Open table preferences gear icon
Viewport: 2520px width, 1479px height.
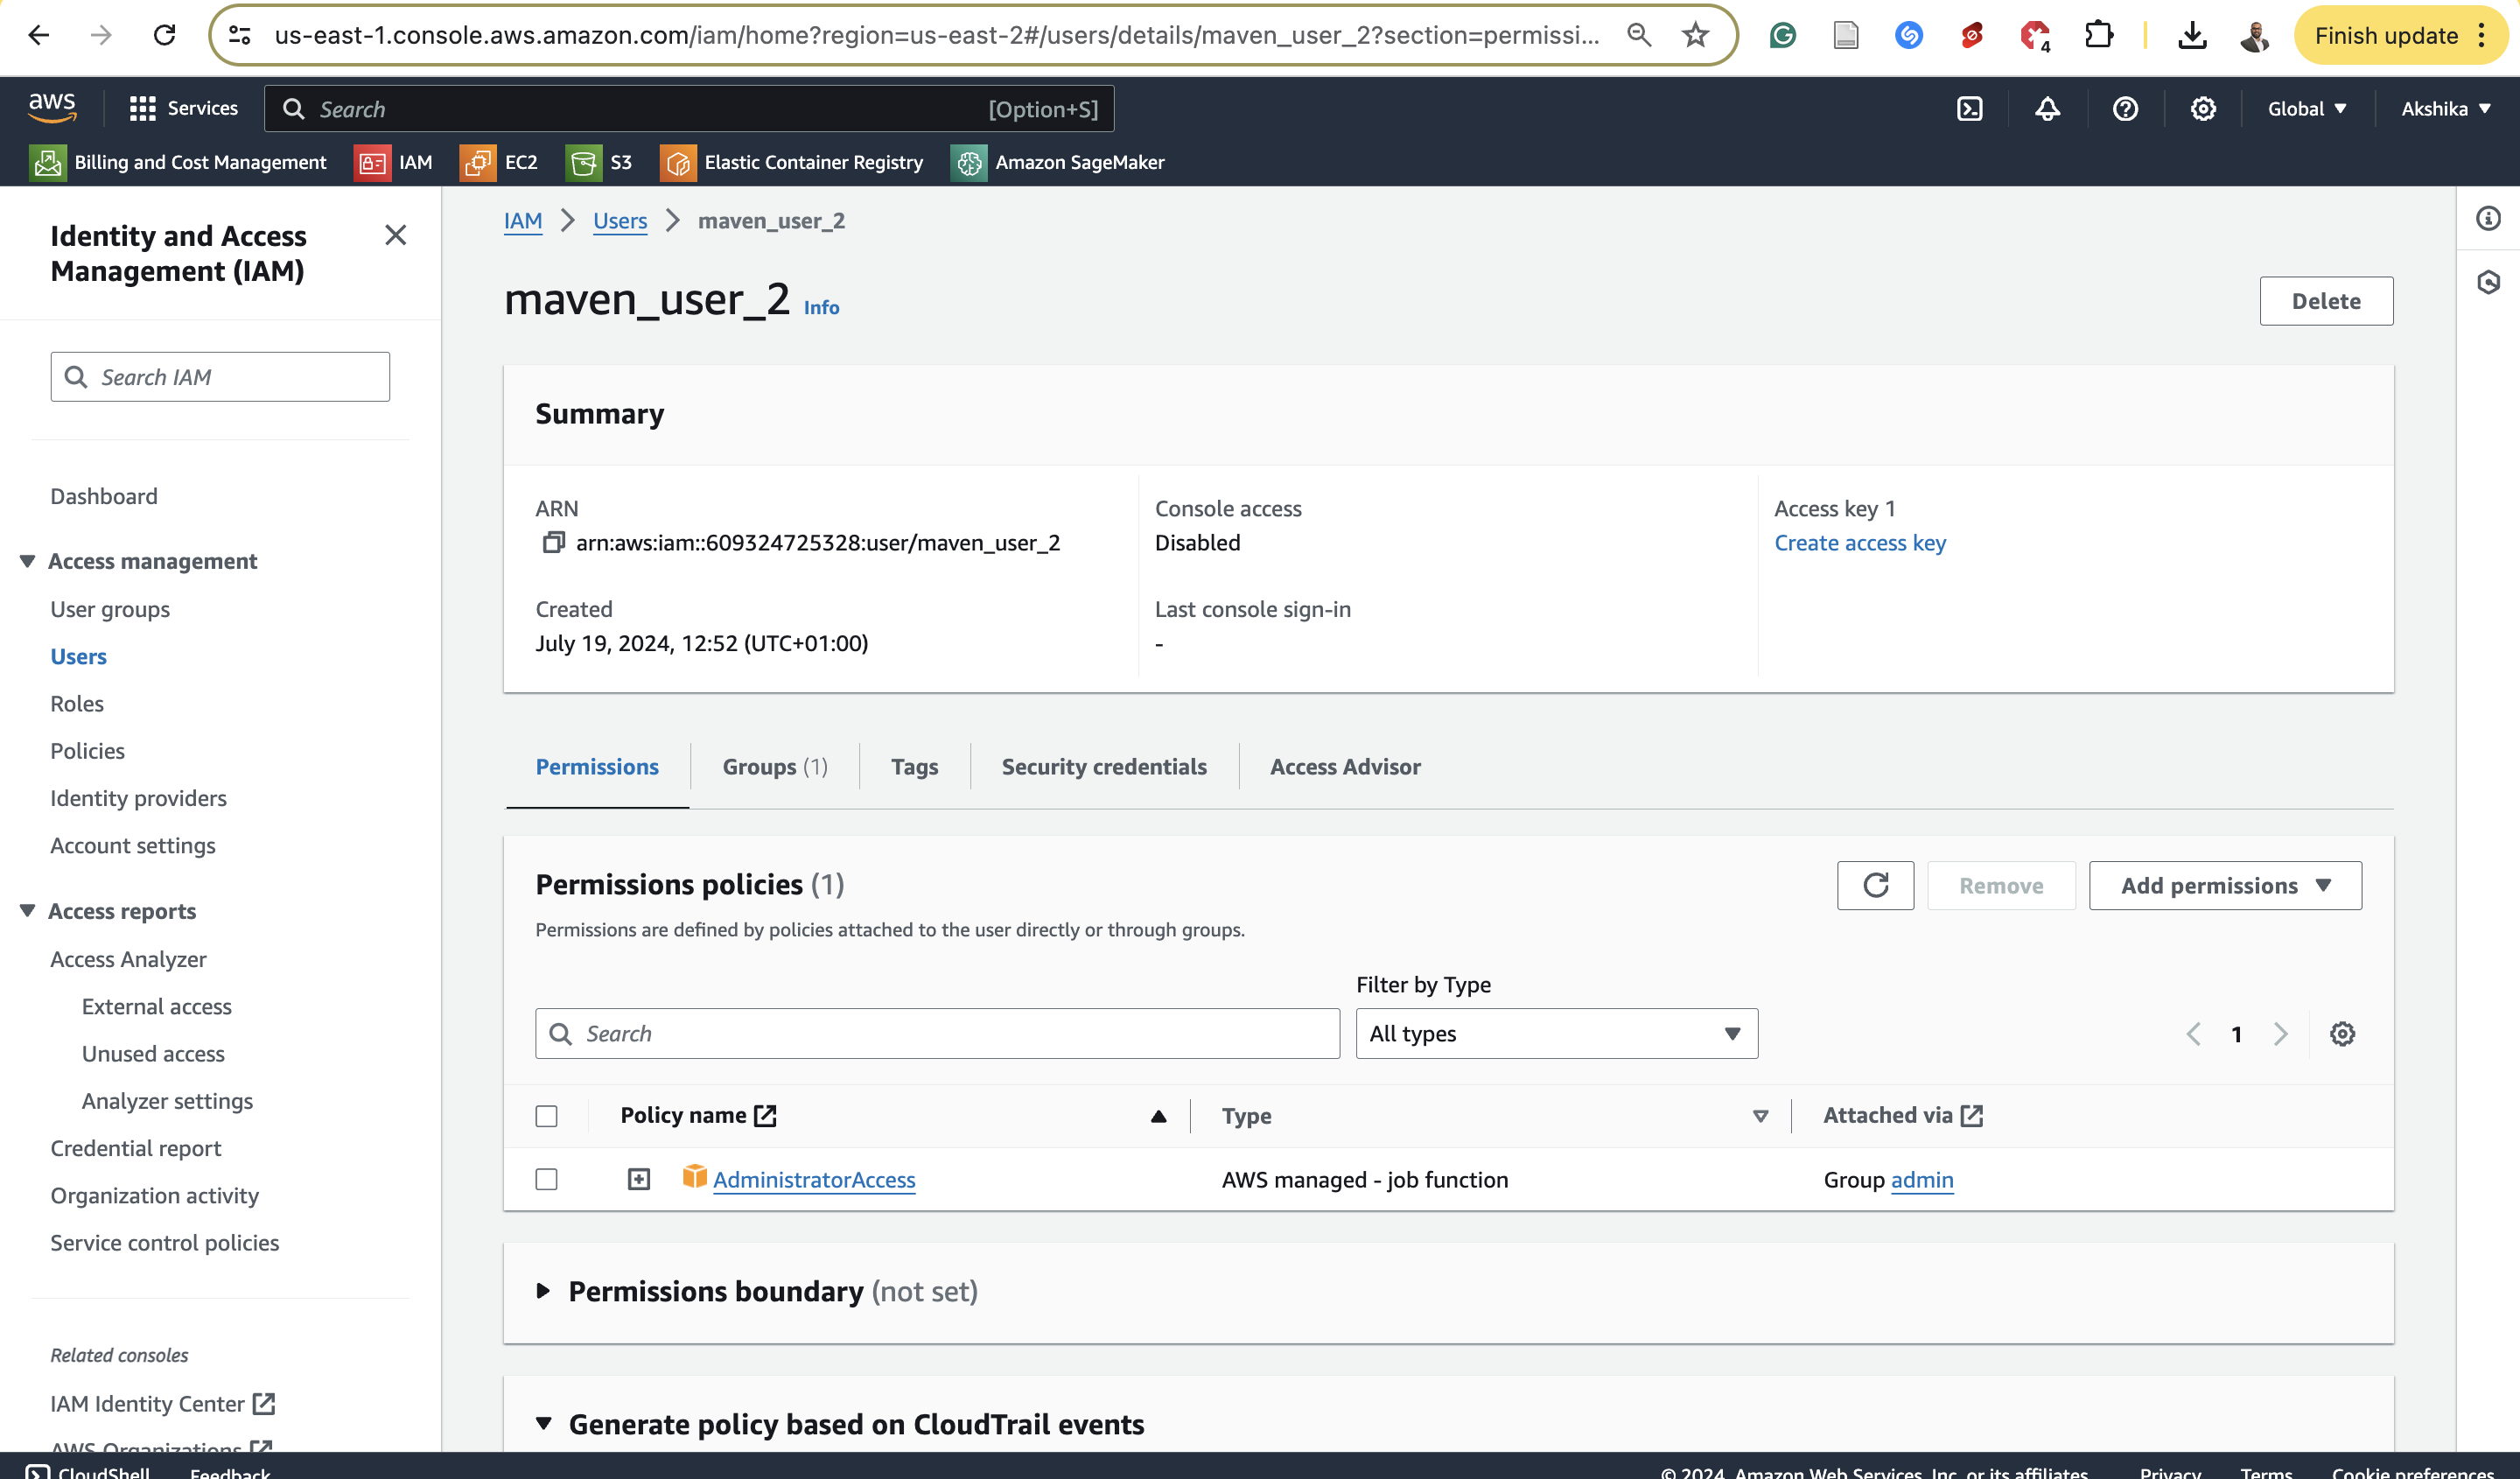(x=2342, y=1034)
